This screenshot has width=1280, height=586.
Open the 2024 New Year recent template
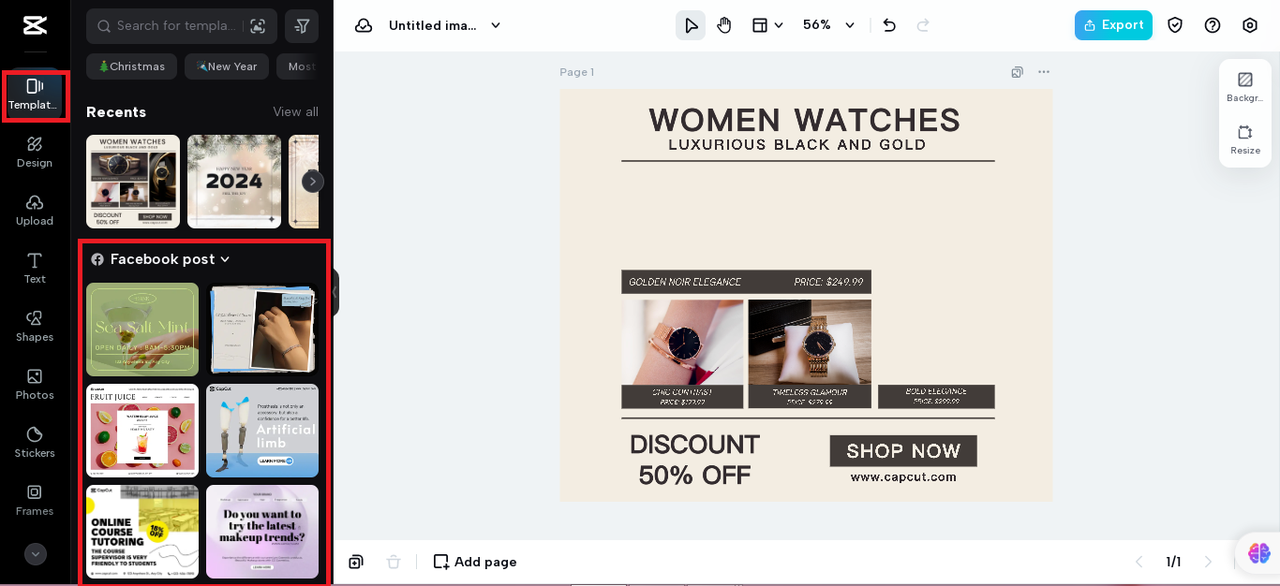tap(234, 181)
